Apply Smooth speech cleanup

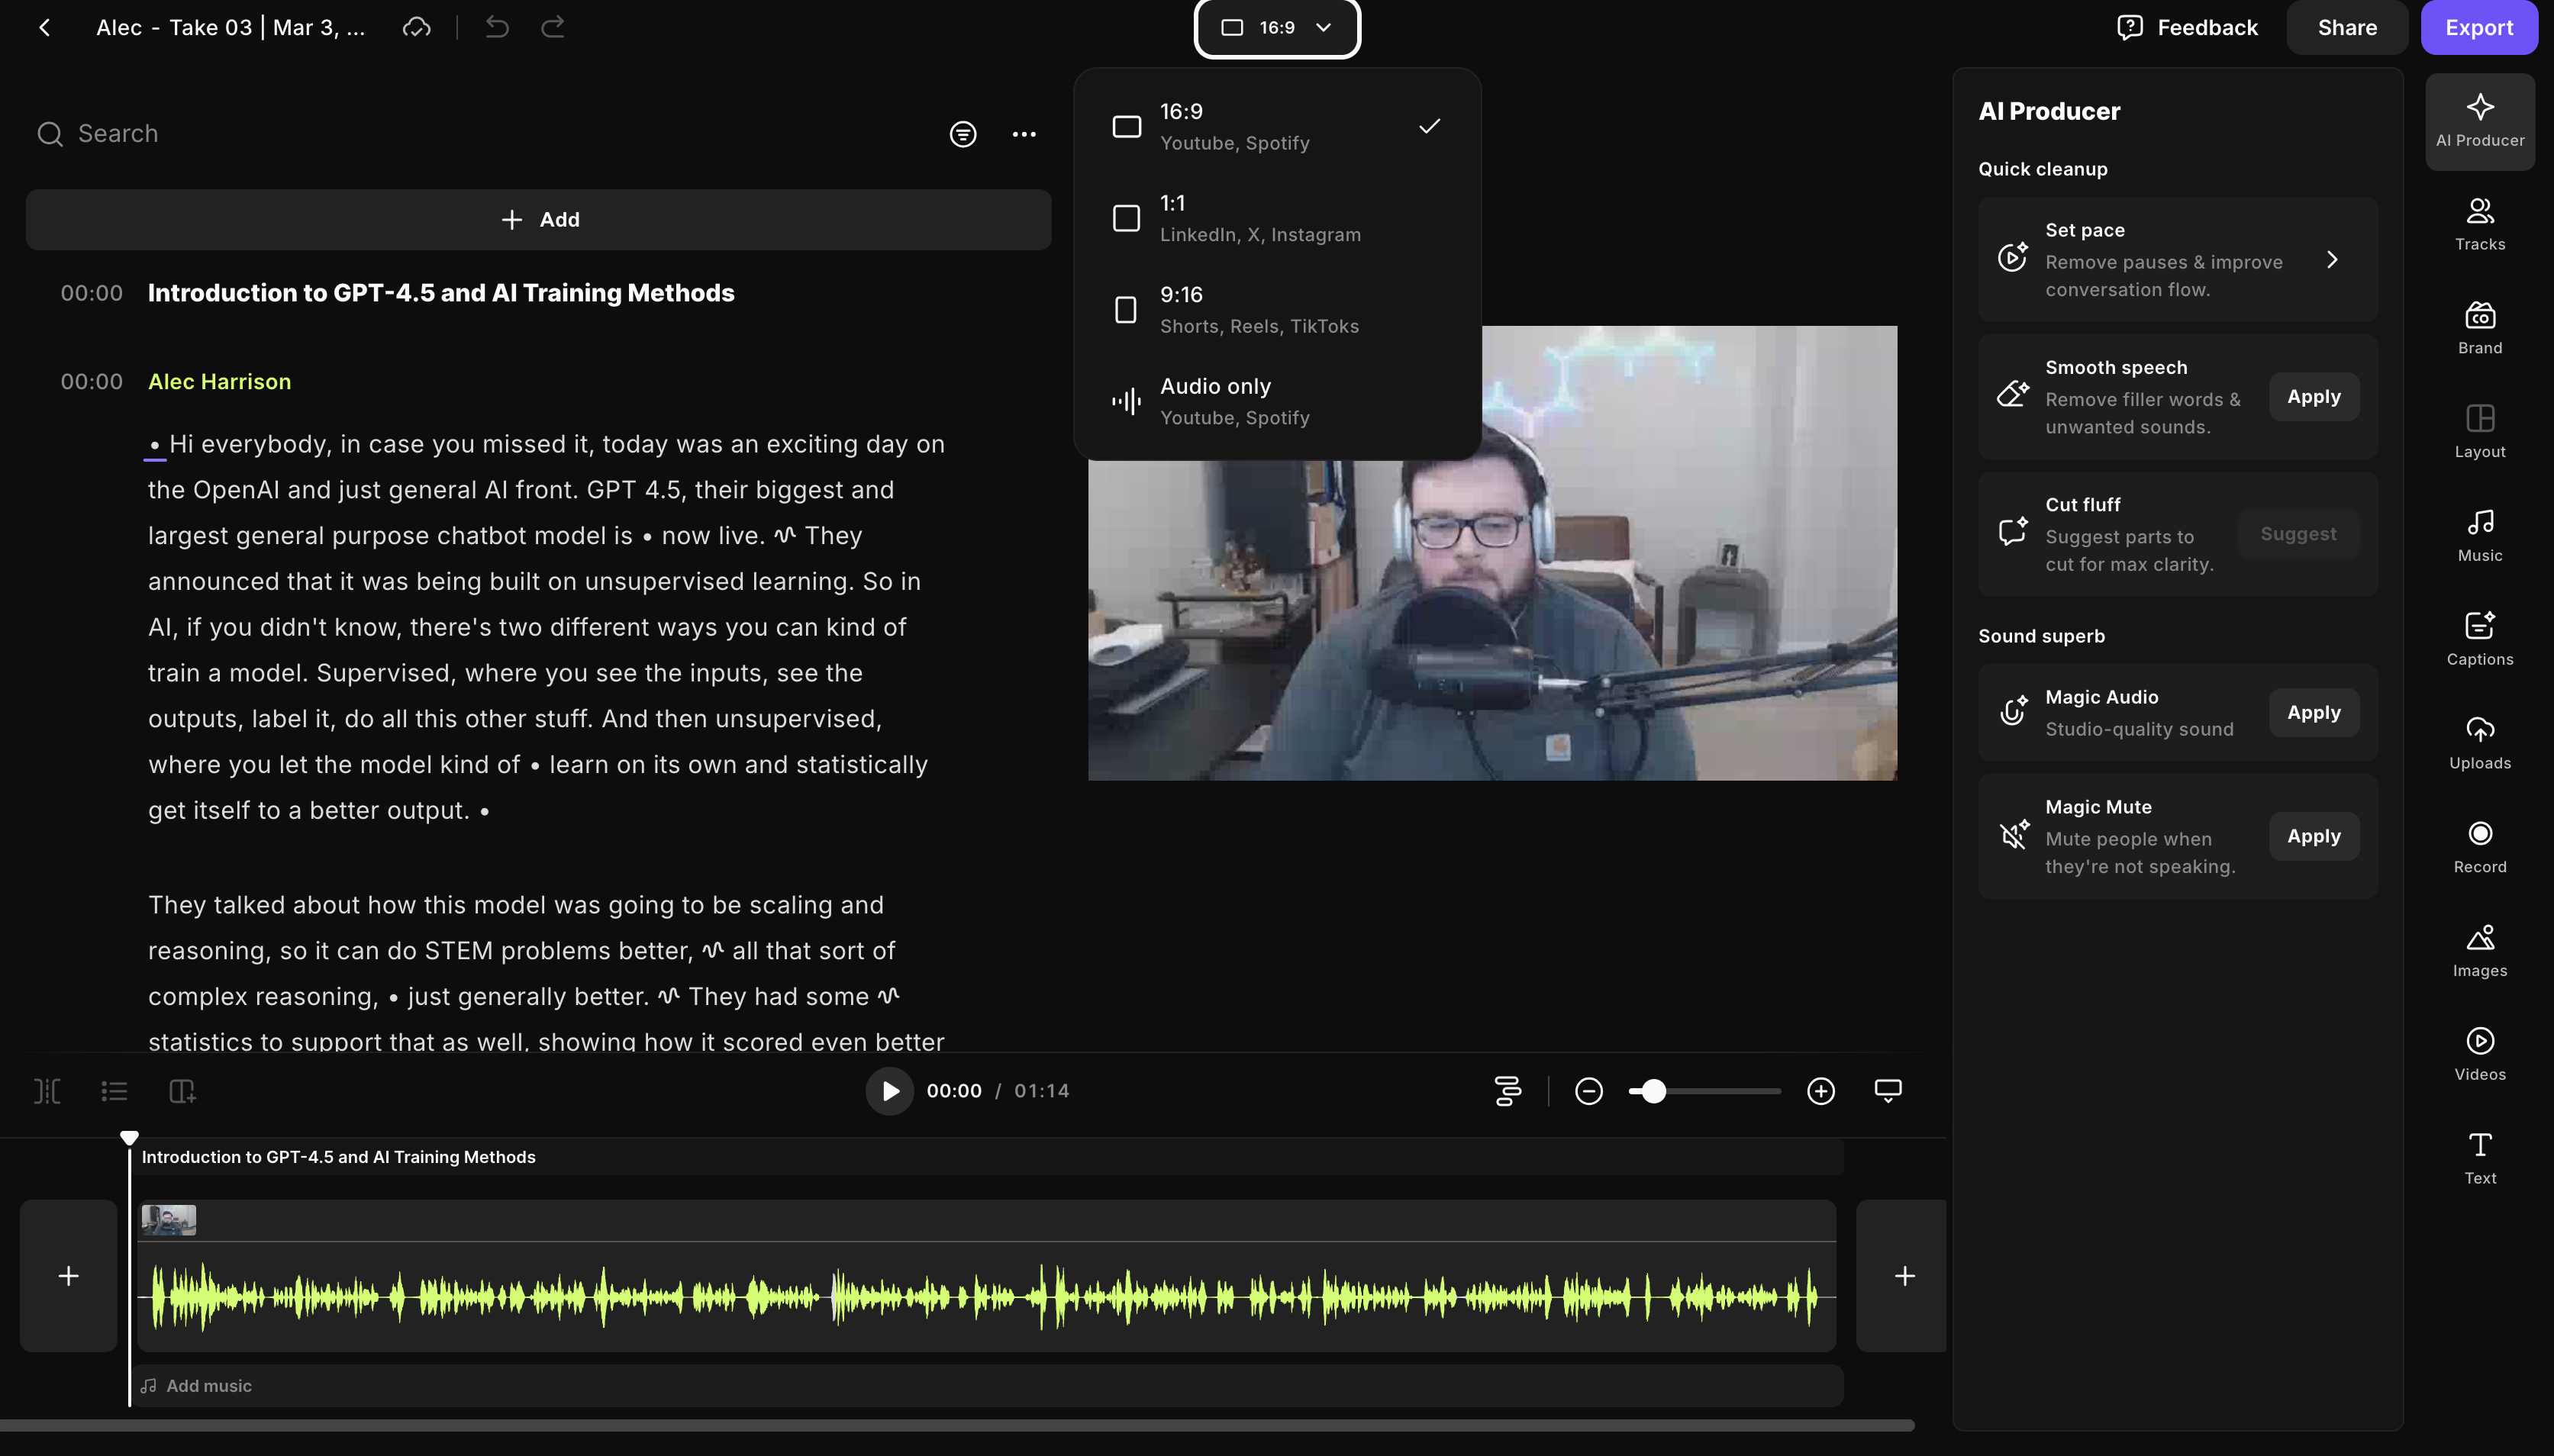[2313, 397]
